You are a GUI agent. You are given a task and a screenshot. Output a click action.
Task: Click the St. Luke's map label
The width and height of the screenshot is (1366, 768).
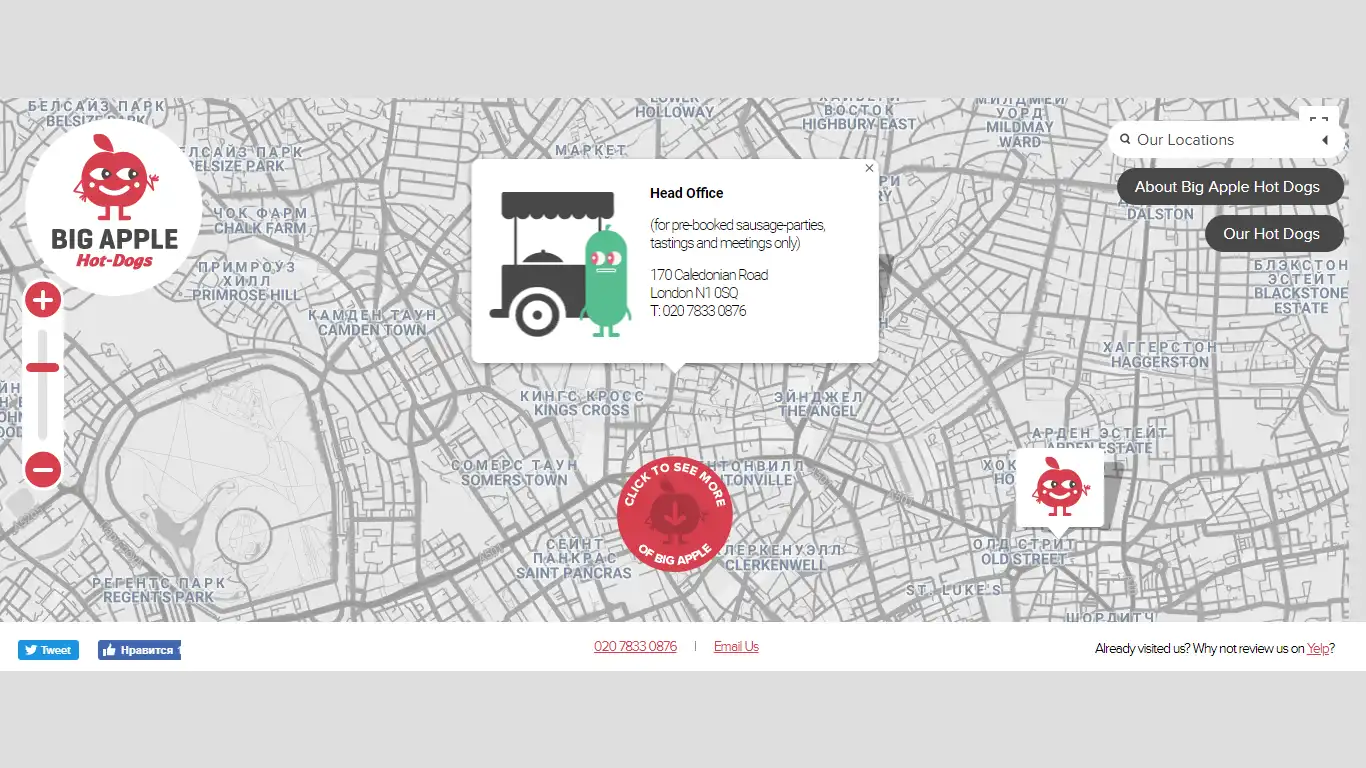[954, 590]
